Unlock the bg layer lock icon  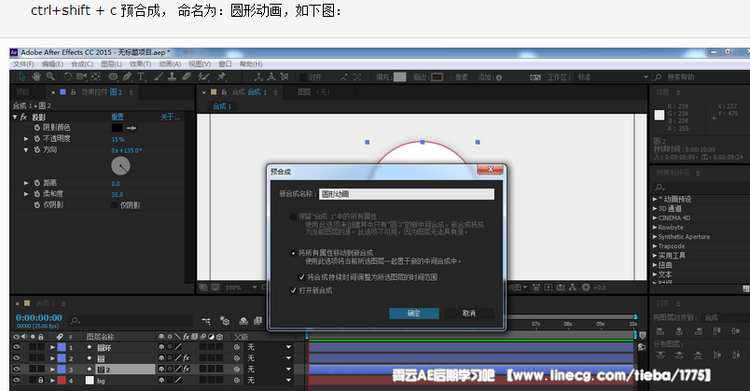coord(41,380)
